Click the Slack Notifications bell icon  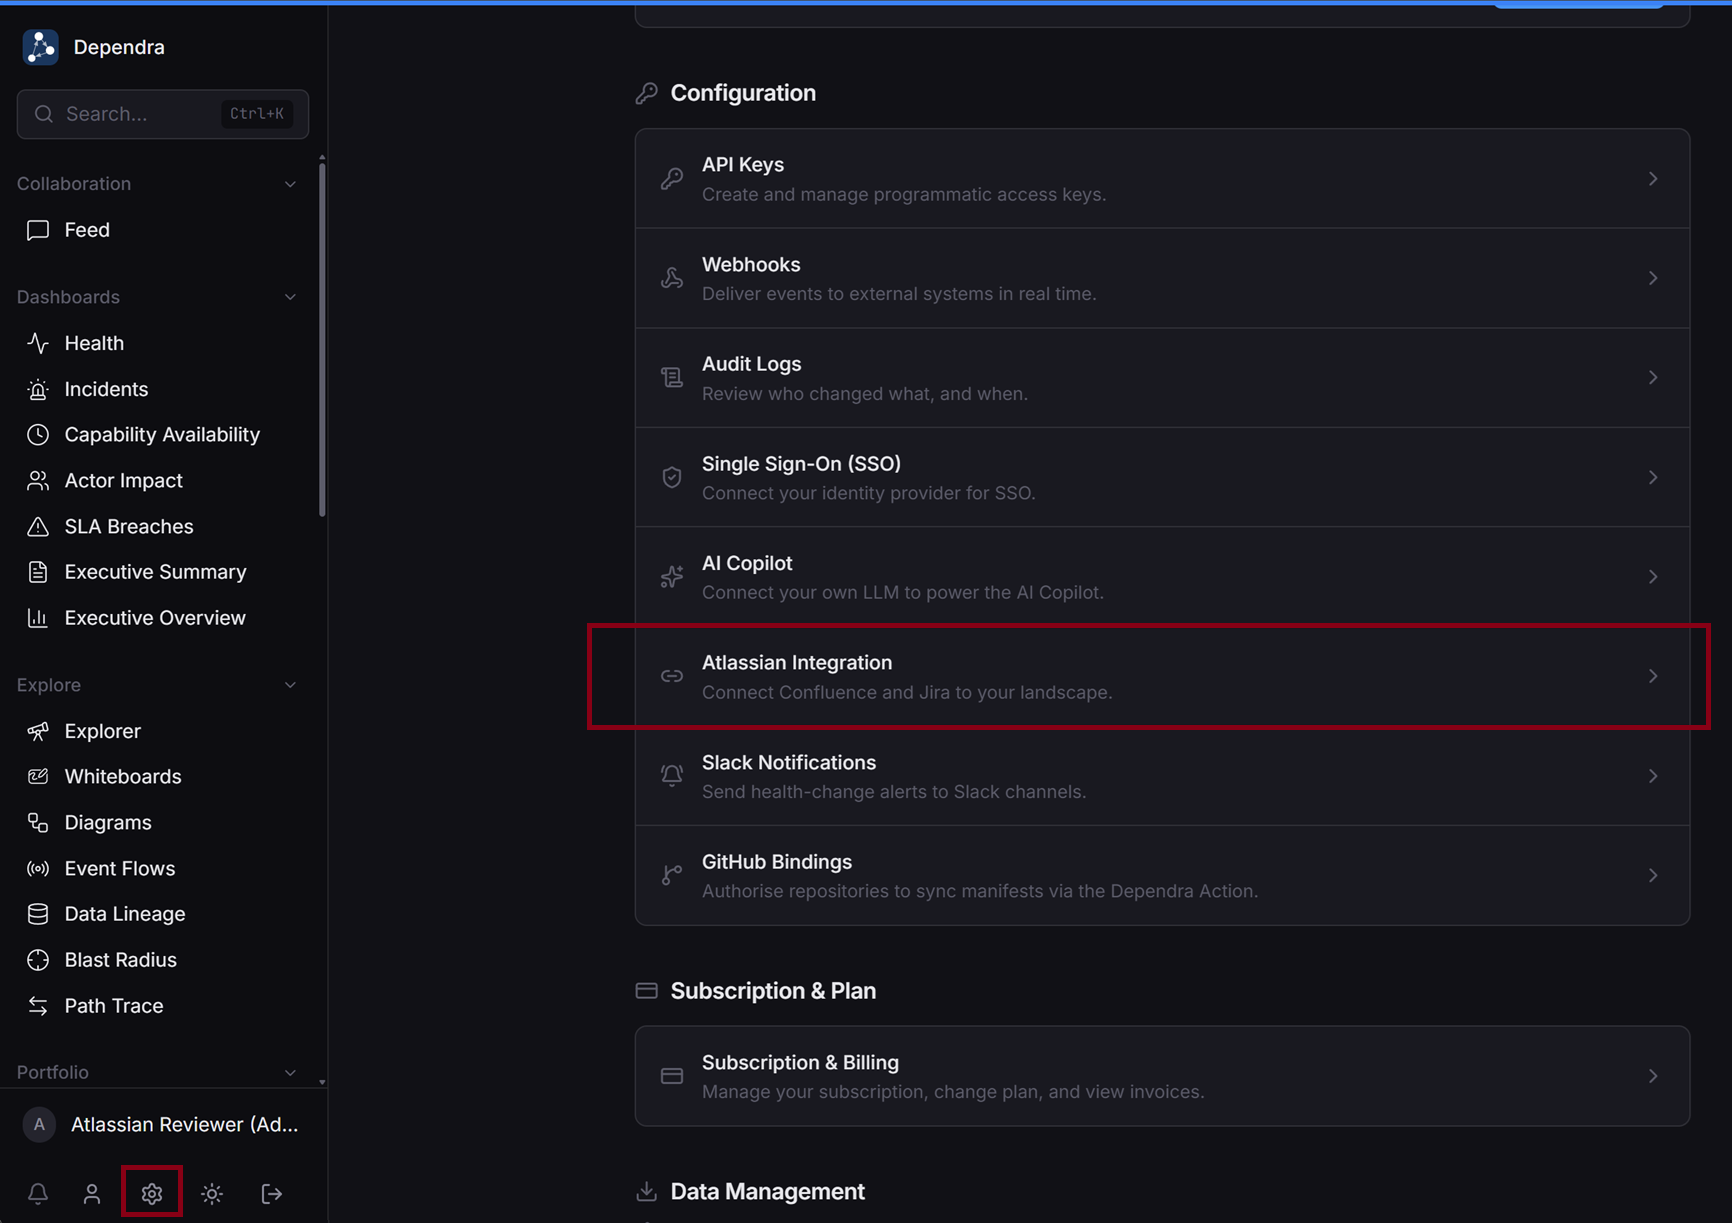672,776
